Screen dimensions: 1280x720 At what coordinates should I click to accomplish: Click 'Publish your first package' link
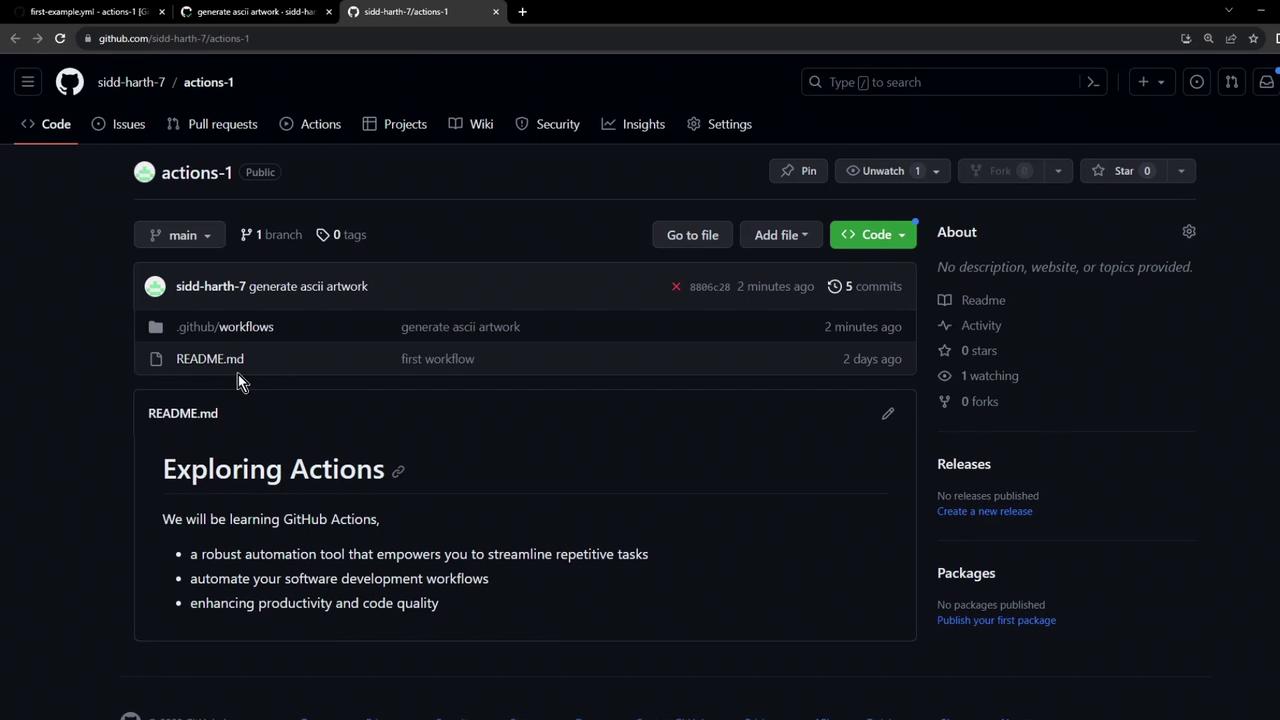click(x=996, y=620)
